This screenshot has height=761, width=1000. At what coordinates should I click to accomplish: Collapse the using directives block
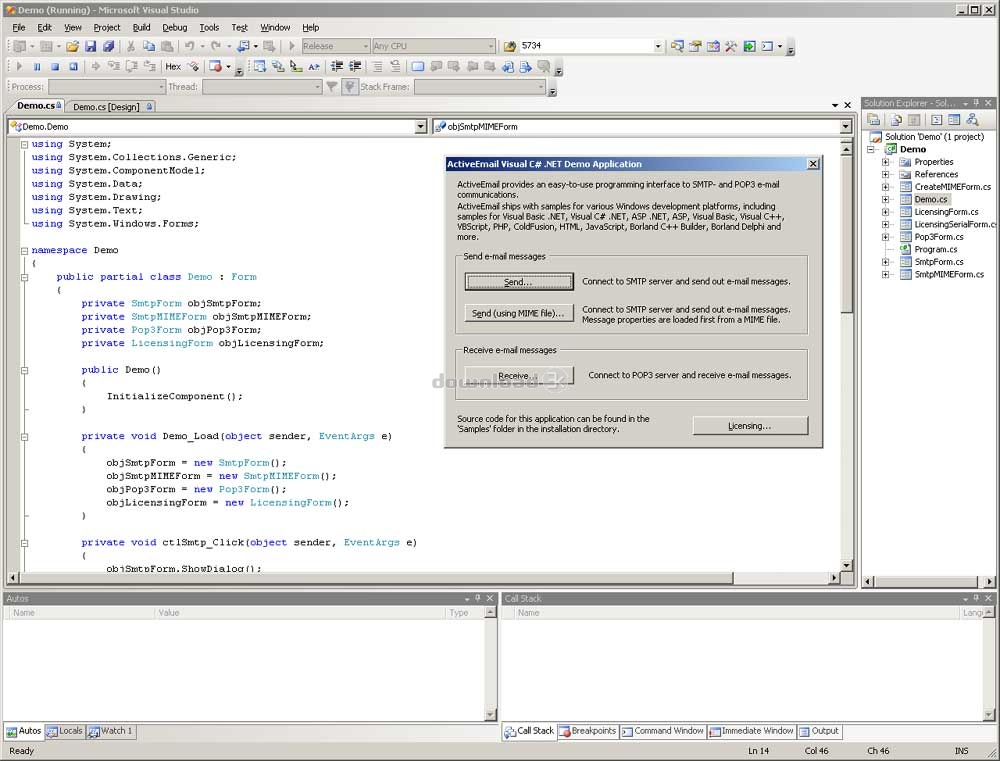tap(24, 145)
